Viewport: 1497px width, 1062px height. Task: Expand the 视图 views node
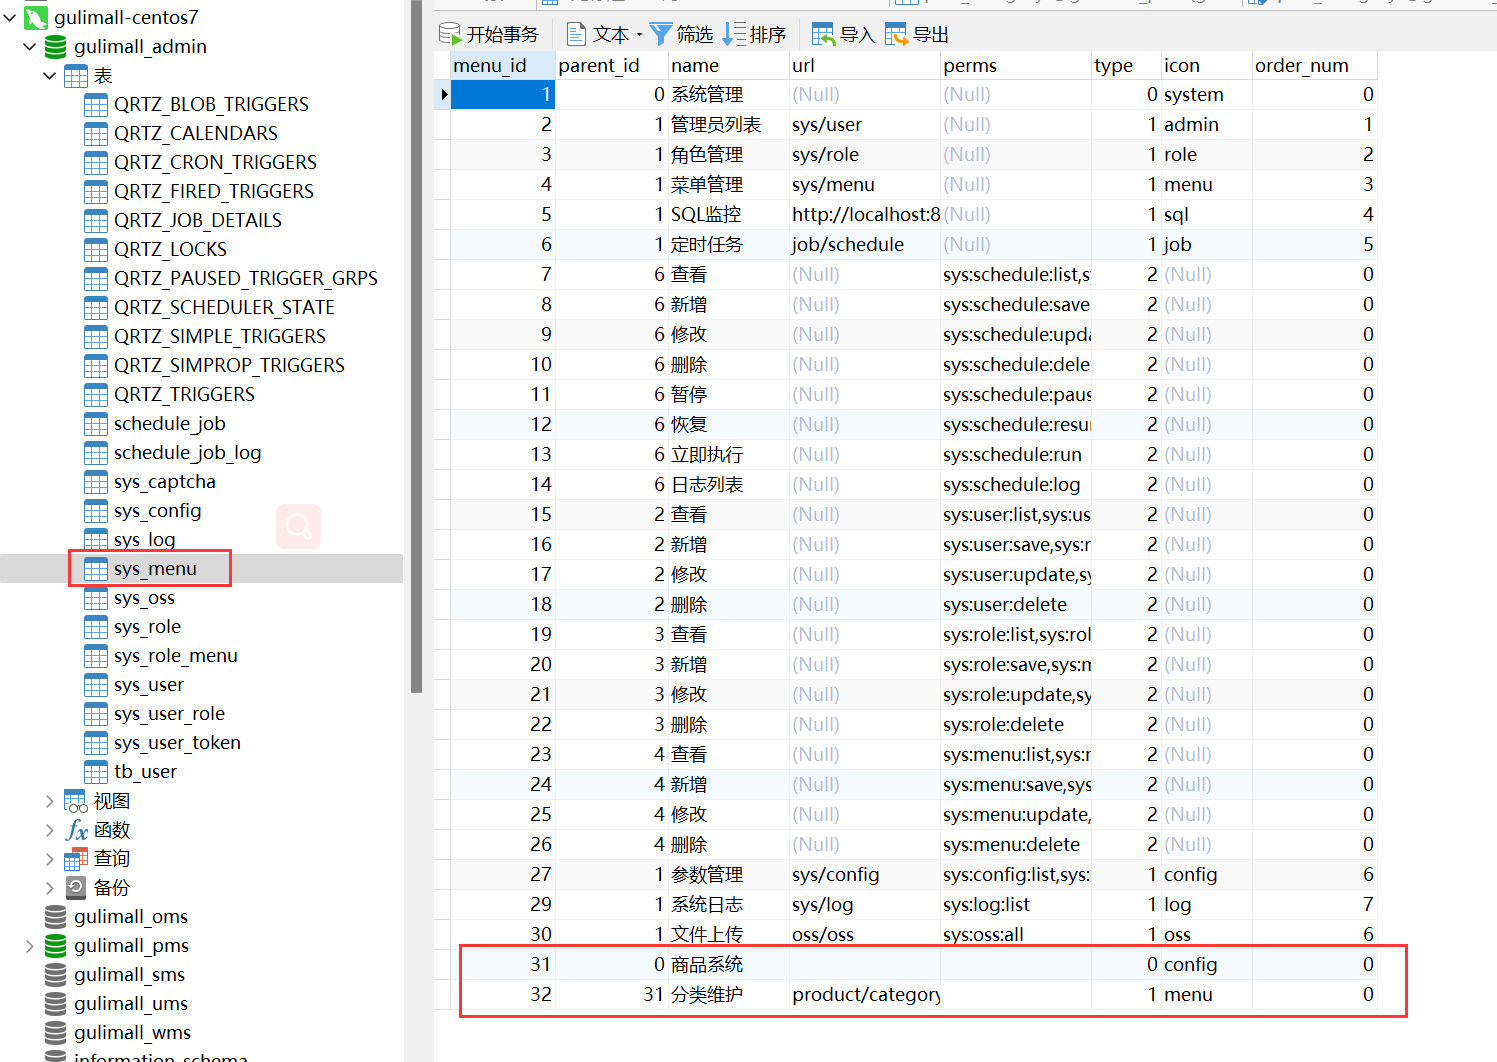[x=49, y=801]
